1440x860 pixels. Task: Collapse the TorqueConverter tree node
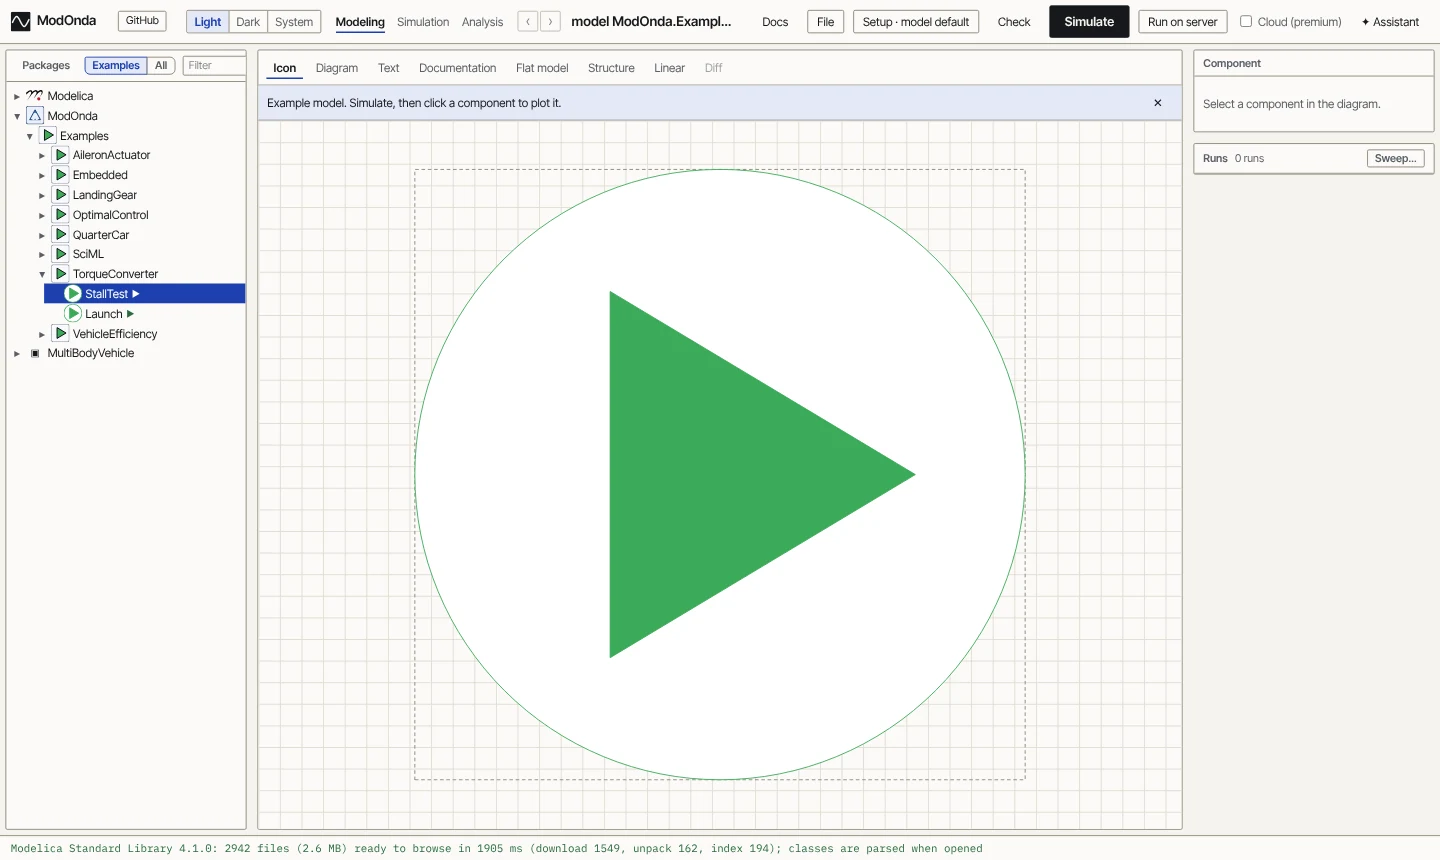42,274
